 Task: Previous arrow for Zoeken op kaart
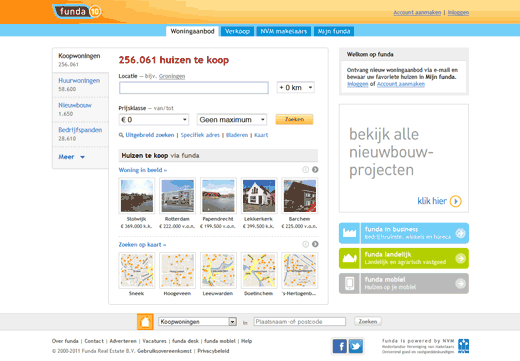click(x=305, y=244)
